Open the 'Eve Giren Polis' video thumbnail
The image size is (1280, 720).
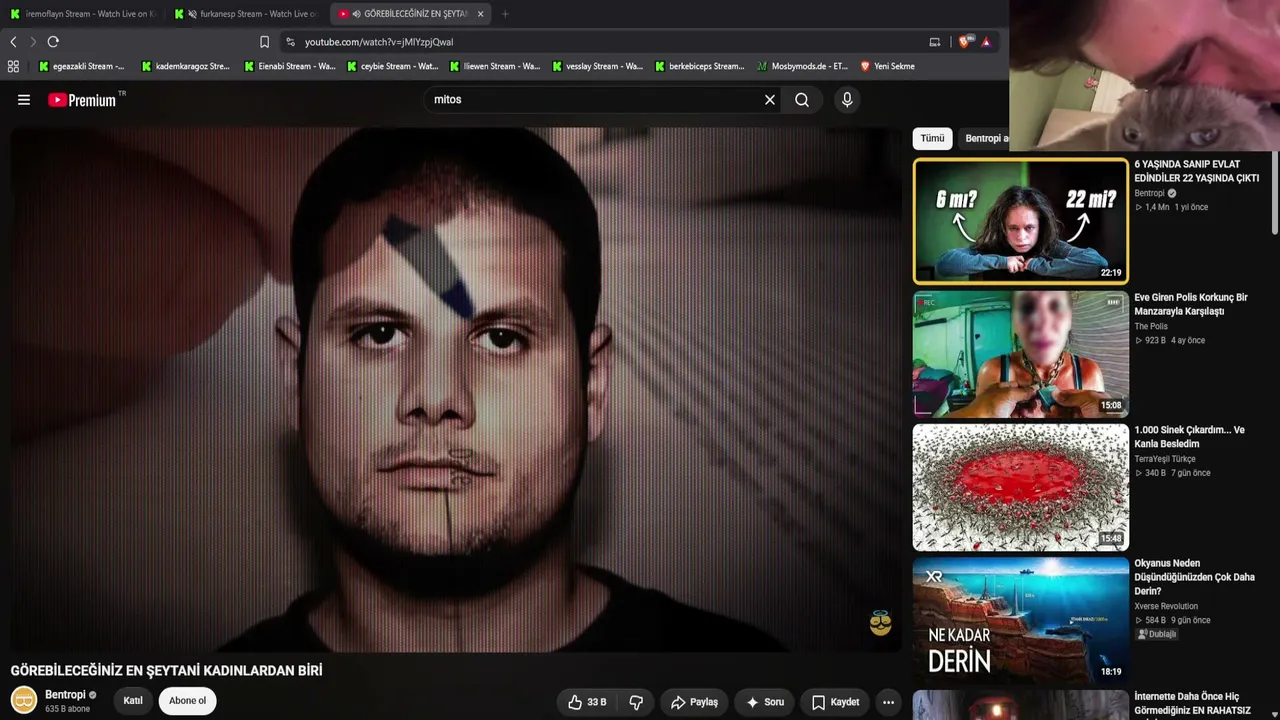click(1020, 354)
